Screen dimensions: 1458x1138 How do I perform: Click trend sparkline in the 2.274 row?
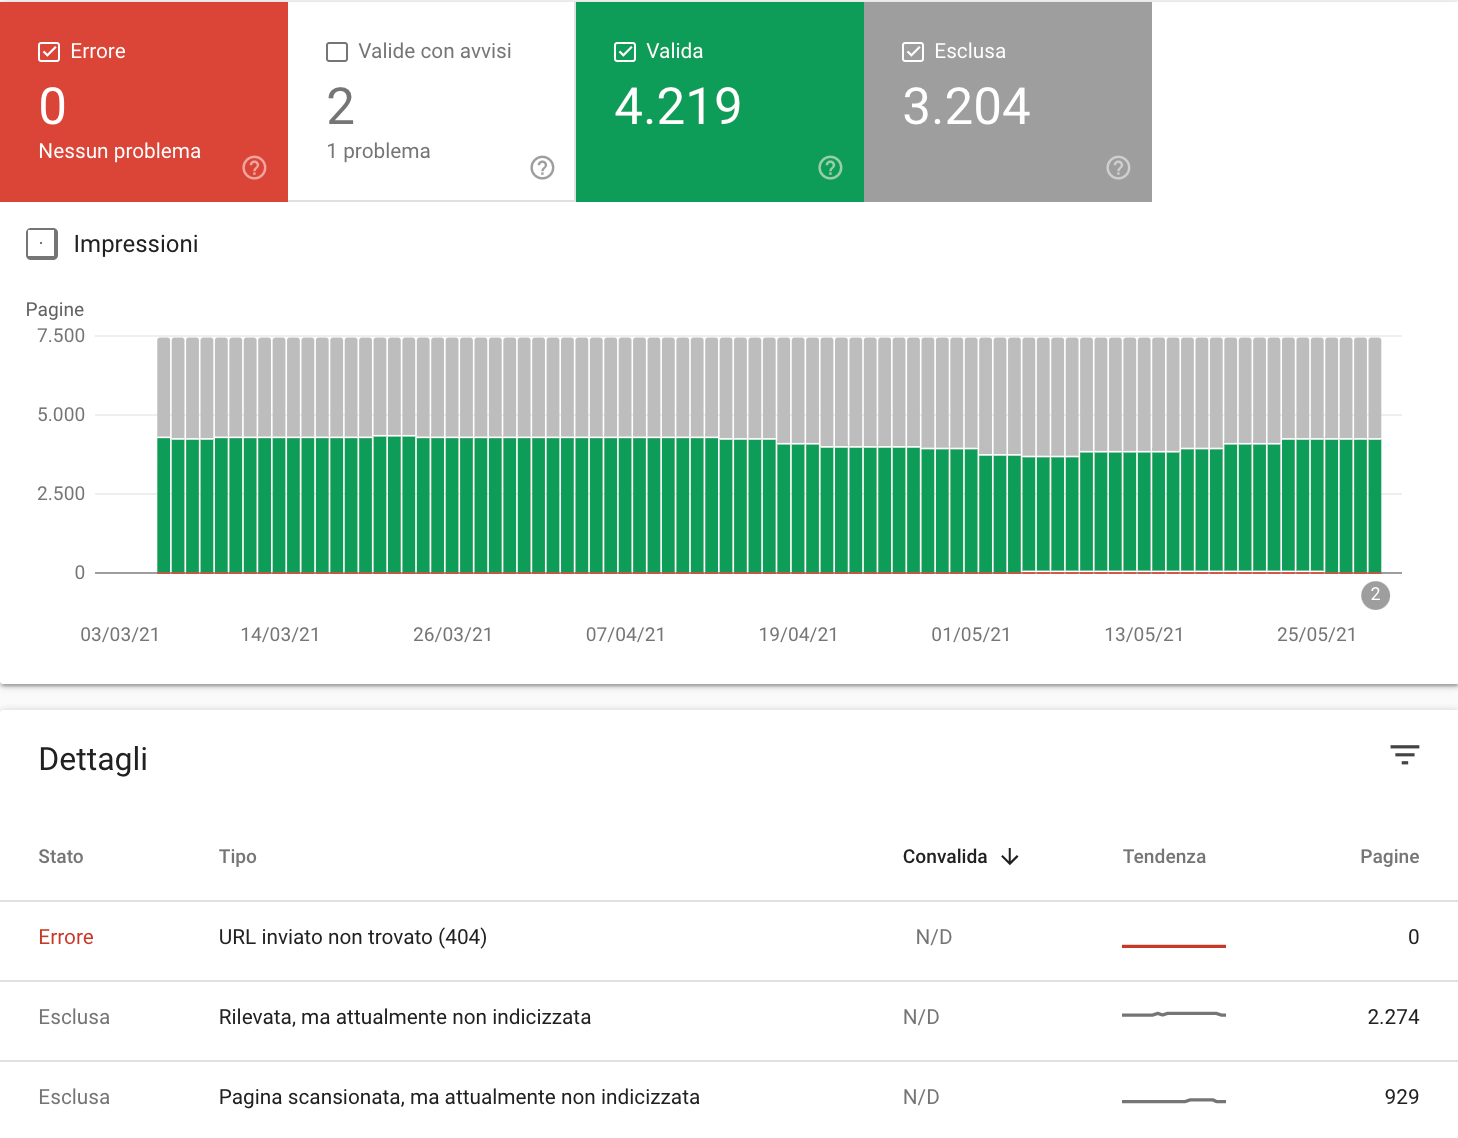click(1174, 1015)
